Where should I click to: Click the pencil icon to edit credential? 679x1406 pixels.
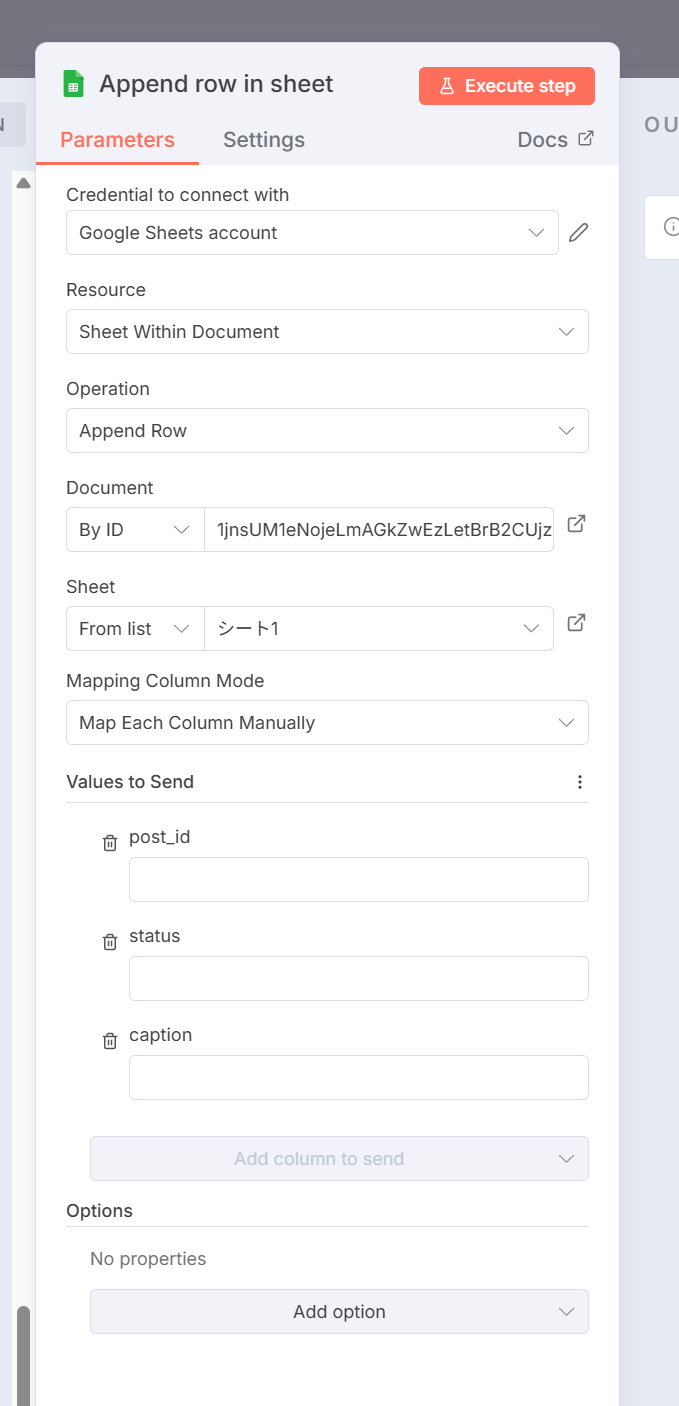pyautogui.click(x=578, y=233)
